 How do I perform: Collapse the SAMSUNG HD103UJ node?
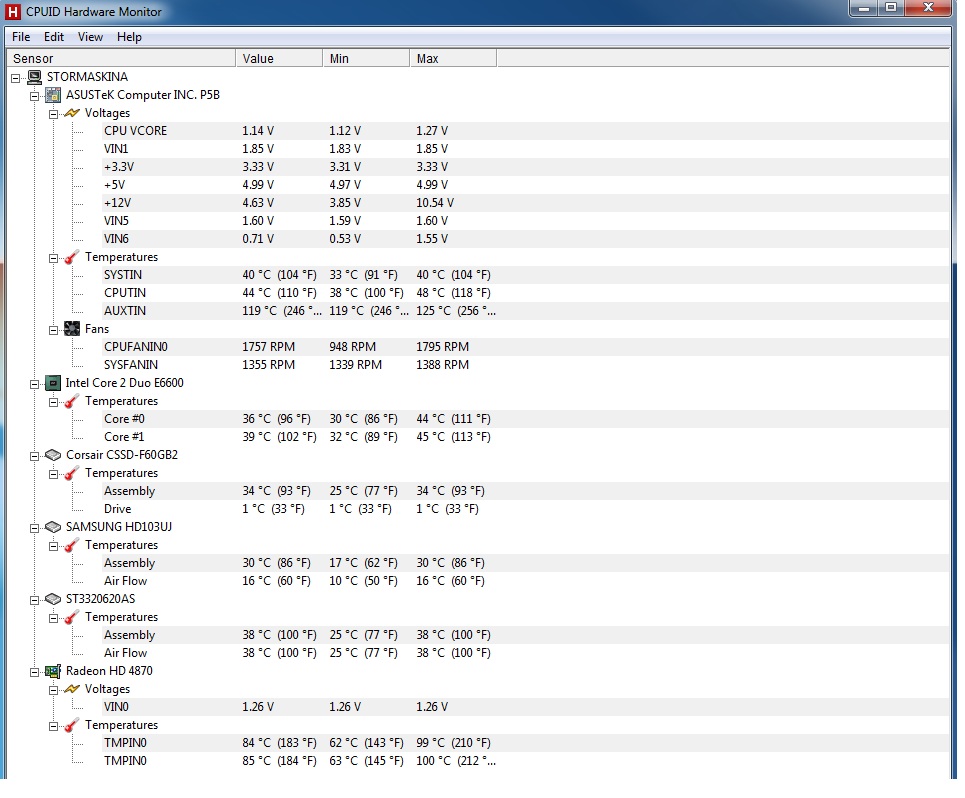pyautogui.click(x=34, y=528)
